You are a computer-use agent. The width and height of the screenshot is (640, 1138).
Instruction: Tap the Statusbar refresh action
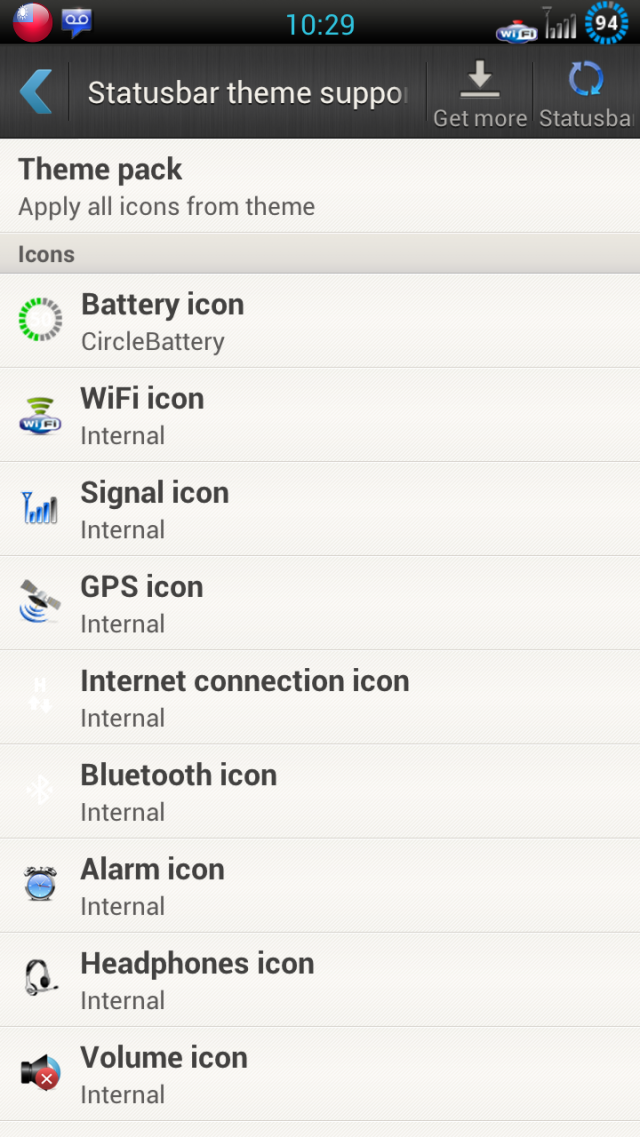point(586,92)
